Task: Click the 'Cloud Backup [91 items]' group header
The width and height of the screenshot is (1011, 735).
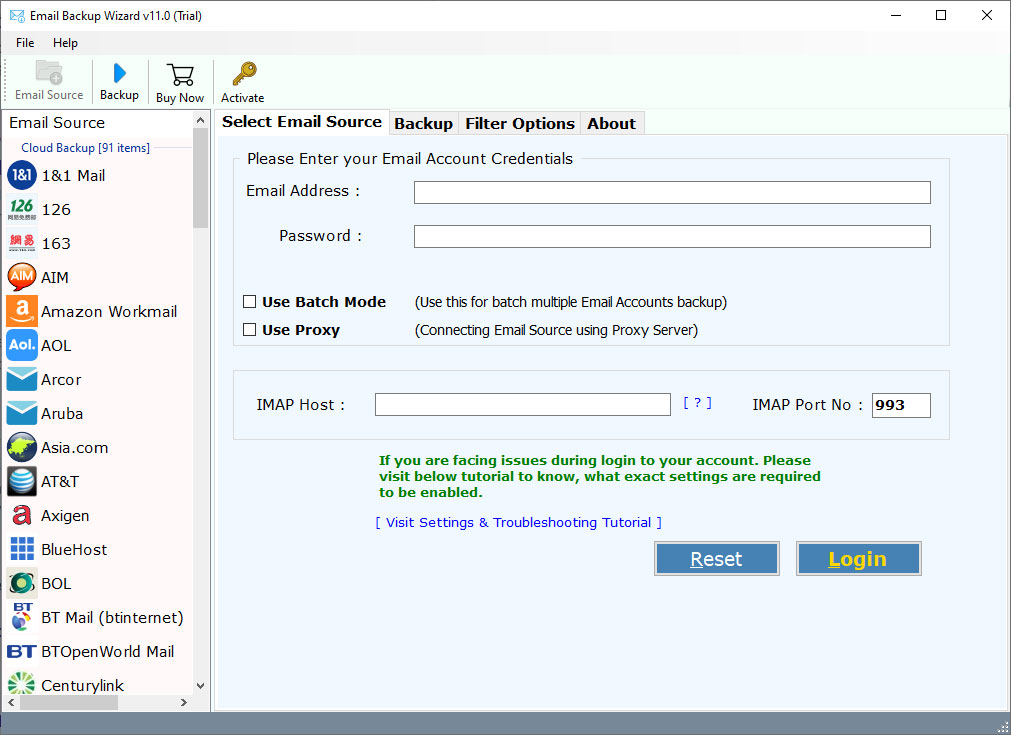Action: (x=85, y=148)
